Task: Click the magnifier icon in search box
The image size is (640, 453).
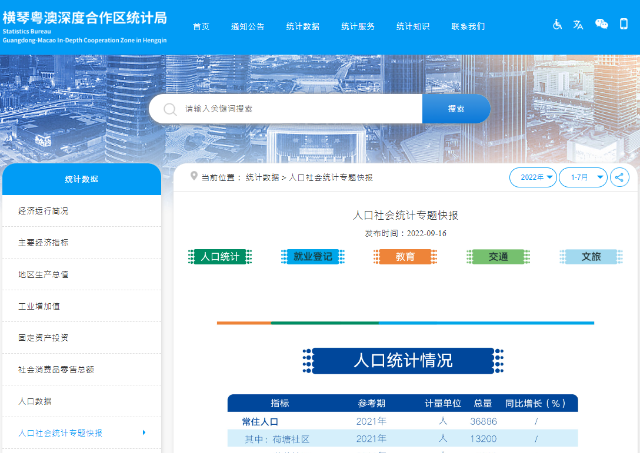Action: tap(170, 109)
